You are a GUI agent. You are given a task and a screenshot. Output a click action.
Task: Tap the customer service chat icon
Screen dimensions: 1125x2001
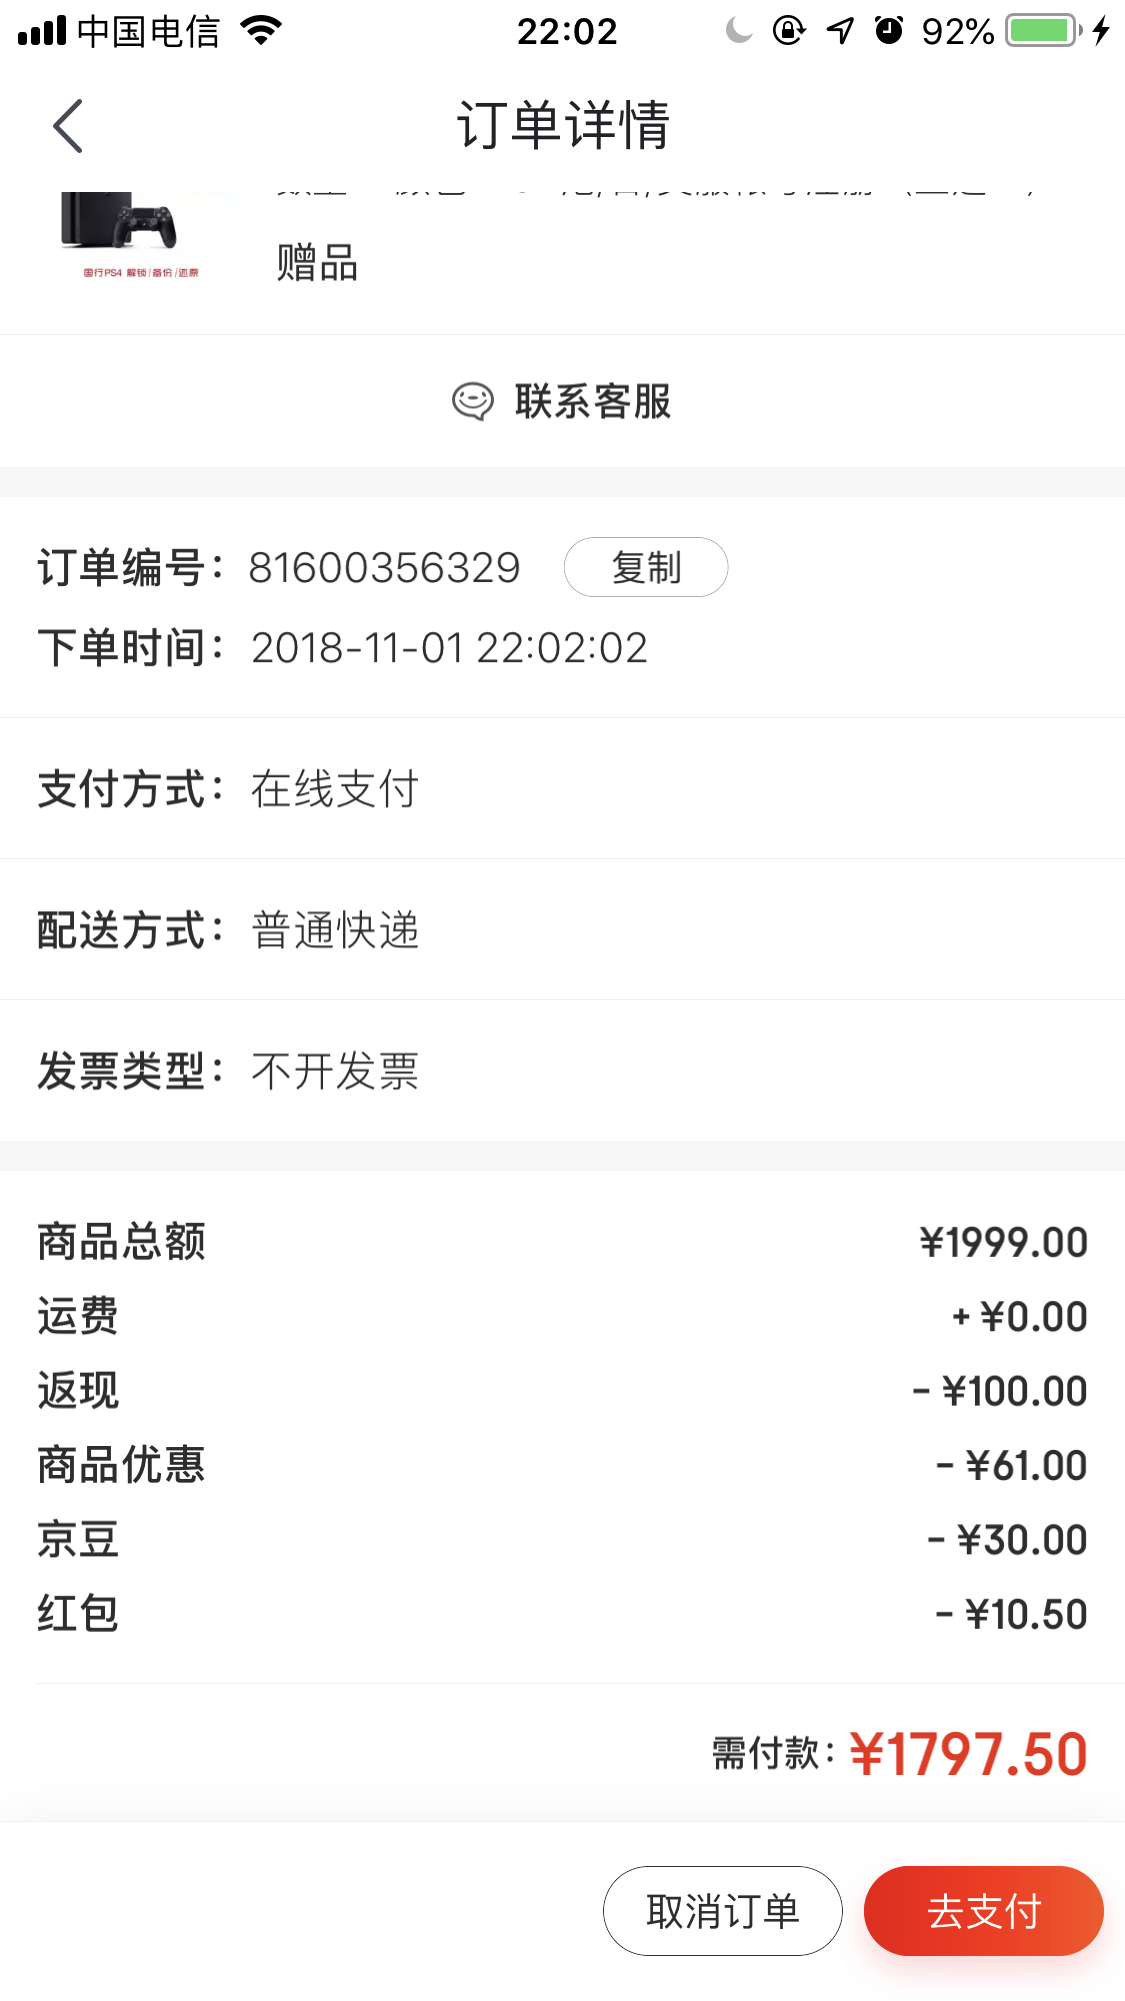[472, 401]
